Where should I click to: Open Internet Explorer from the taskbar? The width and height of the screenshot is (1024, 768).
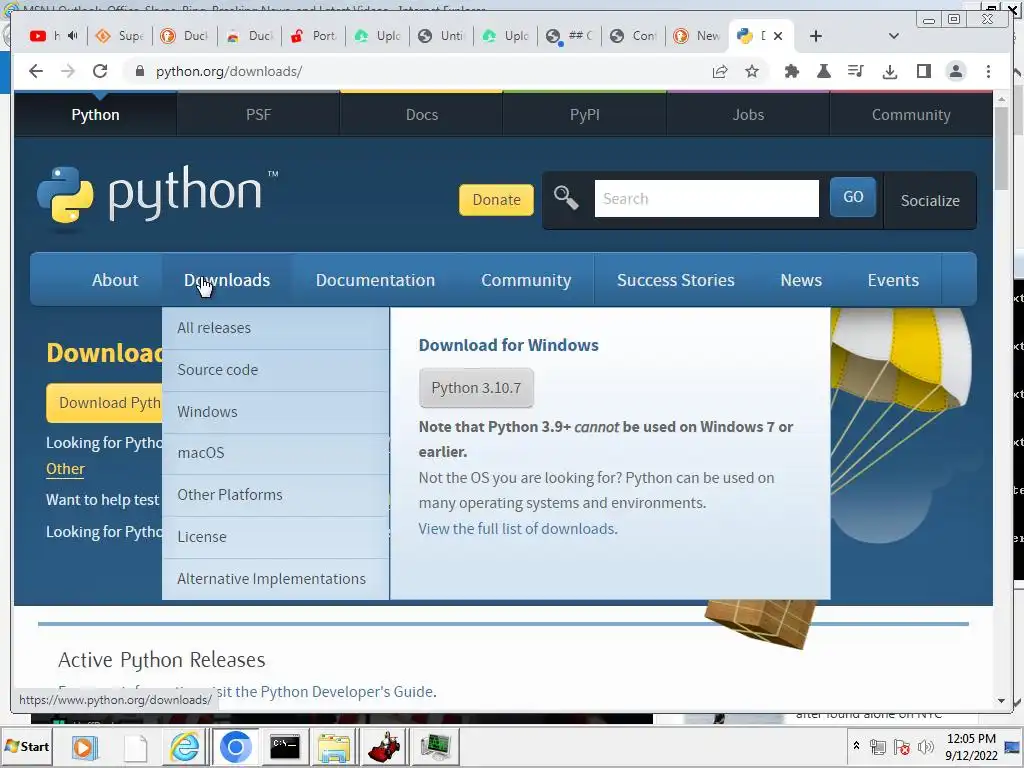click(x=185, y=746)
